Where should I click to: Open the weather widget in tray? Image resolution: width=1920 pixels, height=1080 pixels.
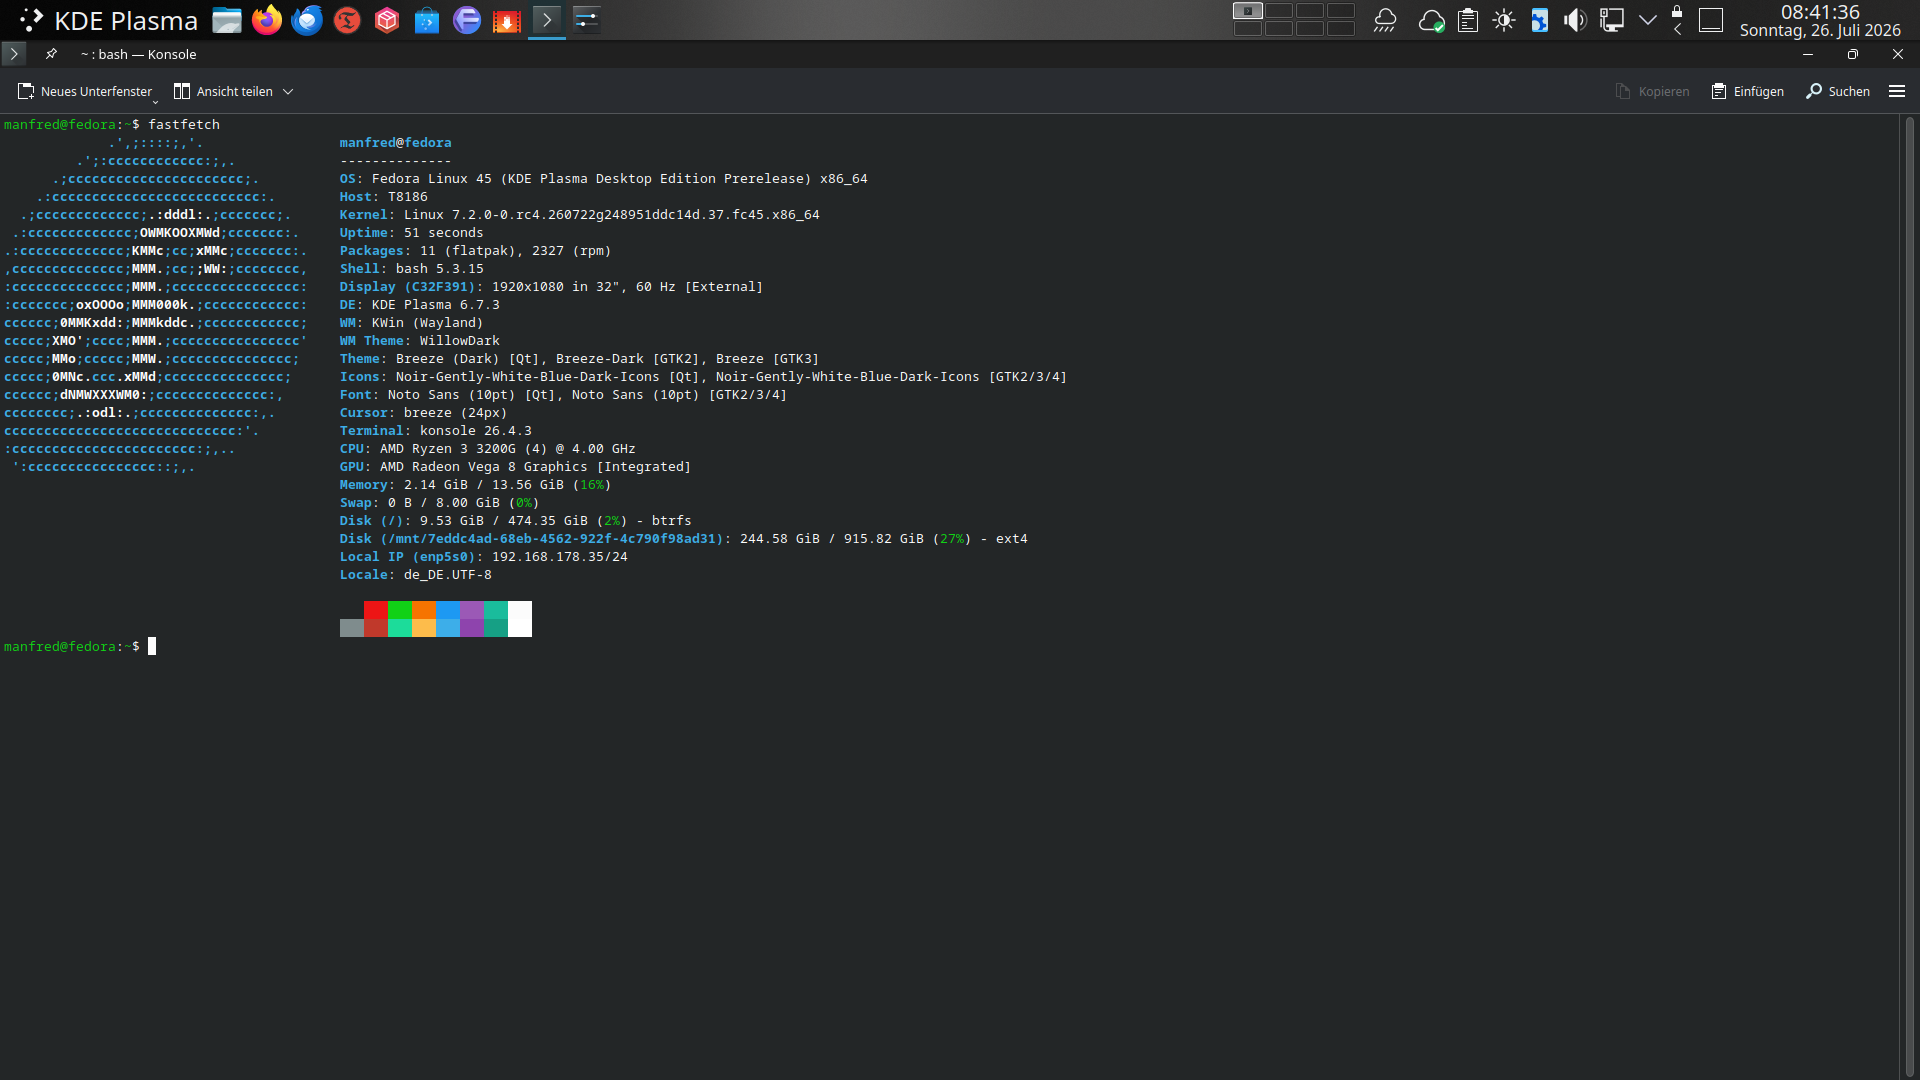[x=1385, y=20]
